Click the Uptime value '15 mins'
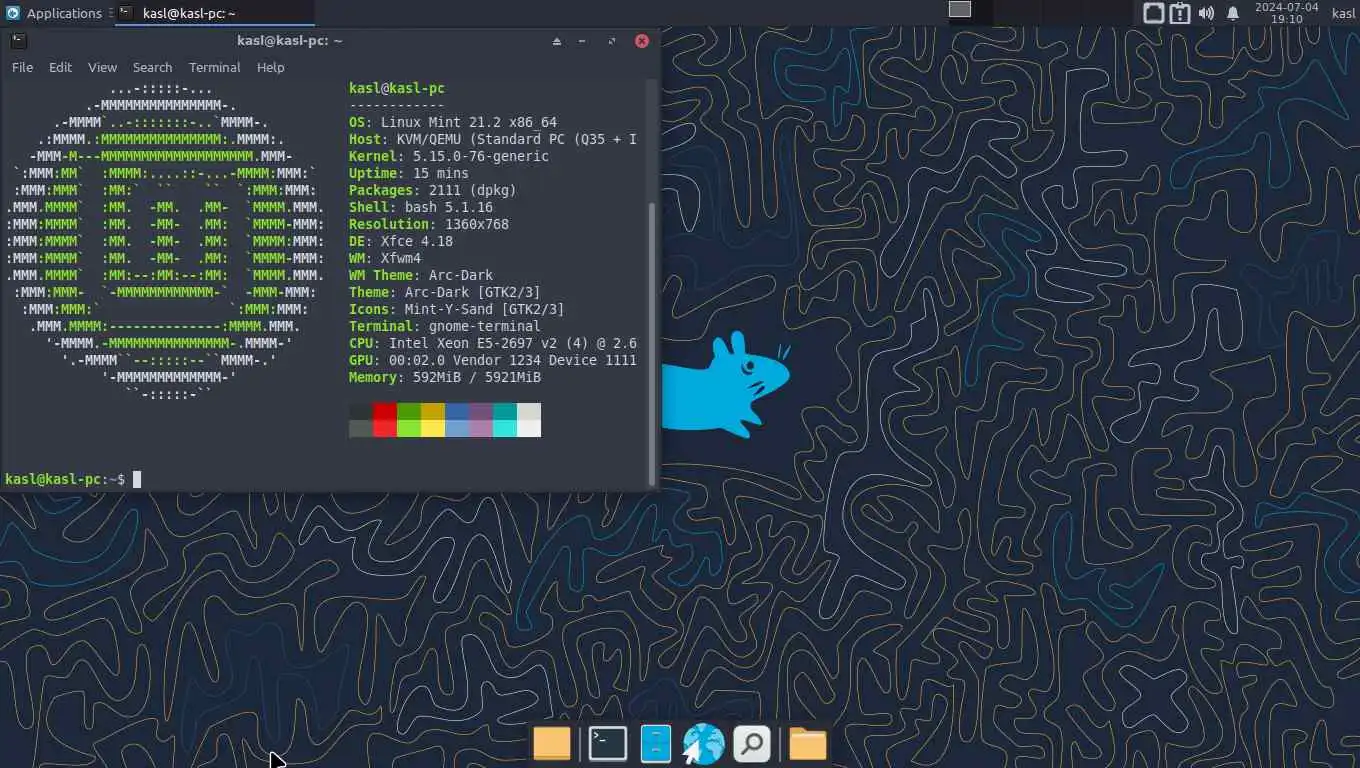Image resolution: width=1360 pixels, height=768 pixels. coord(441,173)
